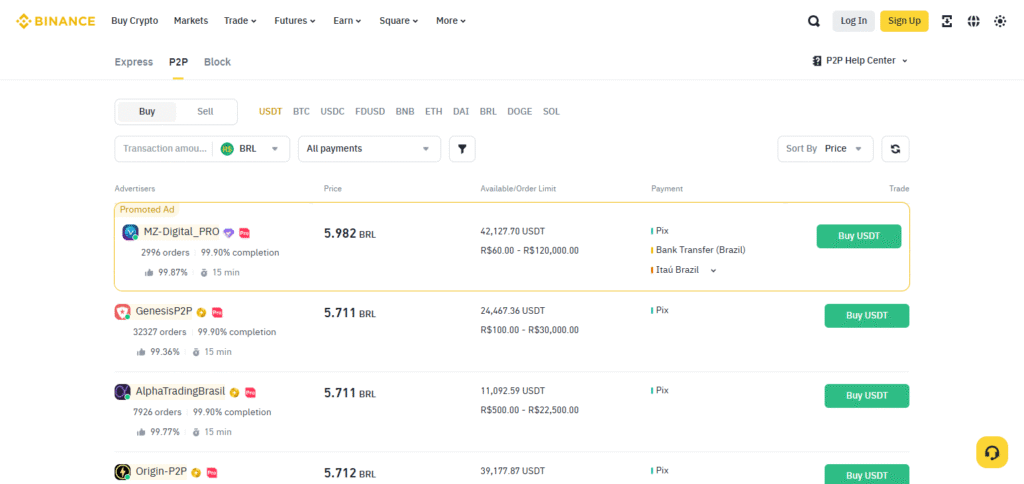Expand the Trade menu
Viewport: 1024px width, 484px height.
tap(240, 21)
